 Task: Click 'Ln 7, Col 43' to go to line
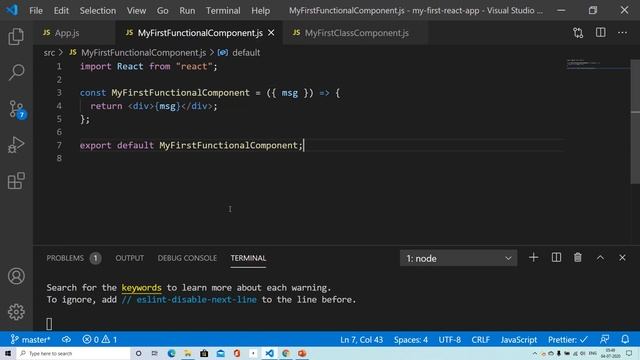[x=361, y=339]
